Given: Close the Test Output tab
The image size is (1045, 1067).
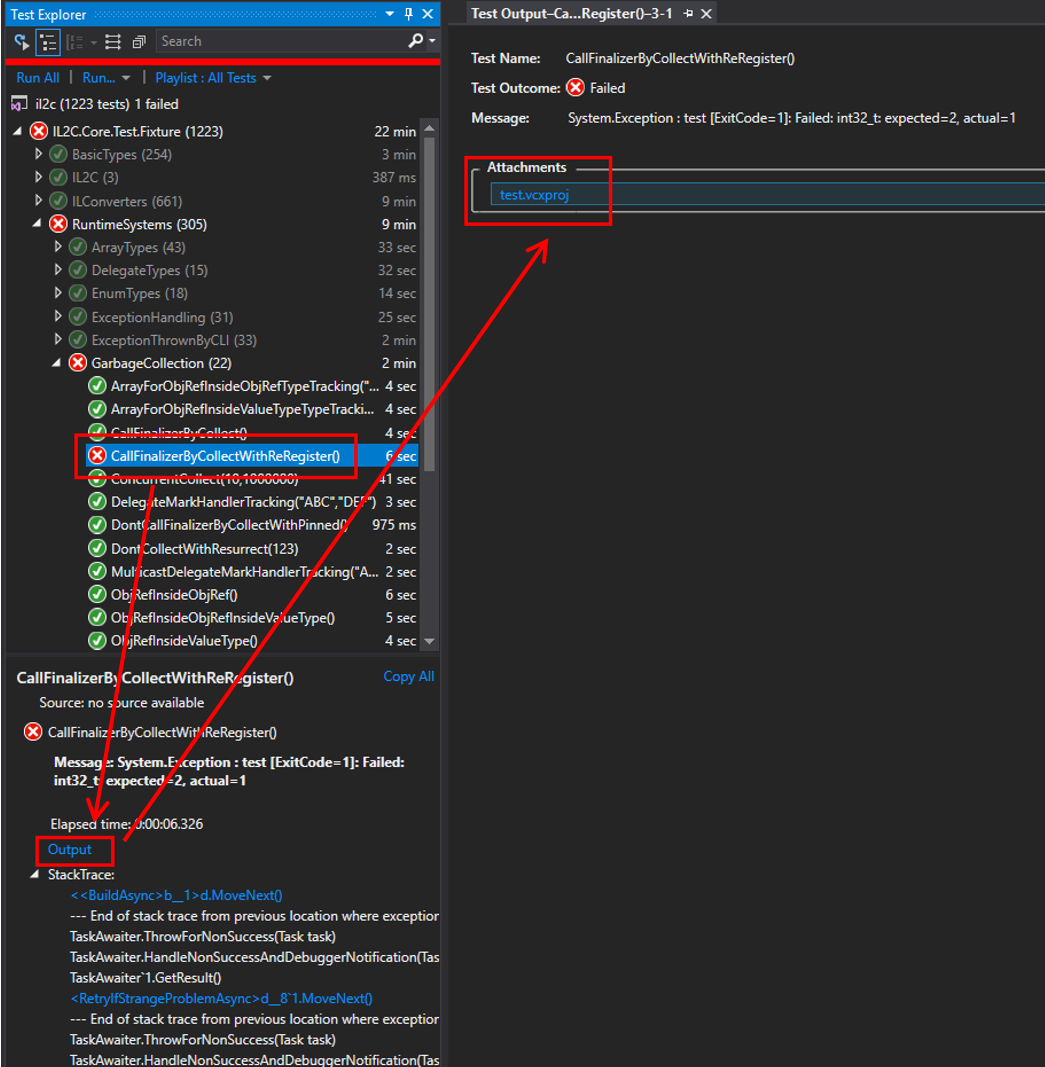Looking at the screenshot, I should (x=706, y=14).
